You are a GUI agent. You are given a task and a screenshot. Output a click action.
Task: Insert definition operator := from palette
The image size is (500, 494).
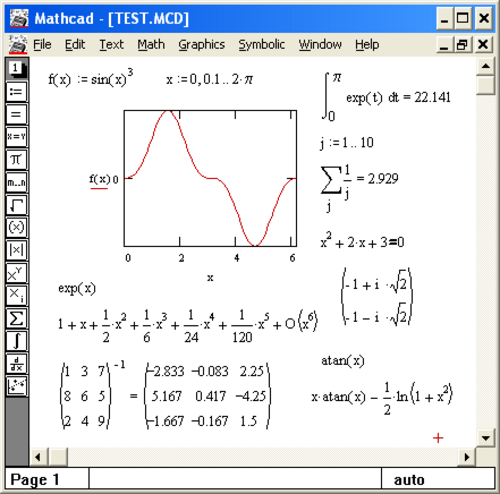coord(16,92)
